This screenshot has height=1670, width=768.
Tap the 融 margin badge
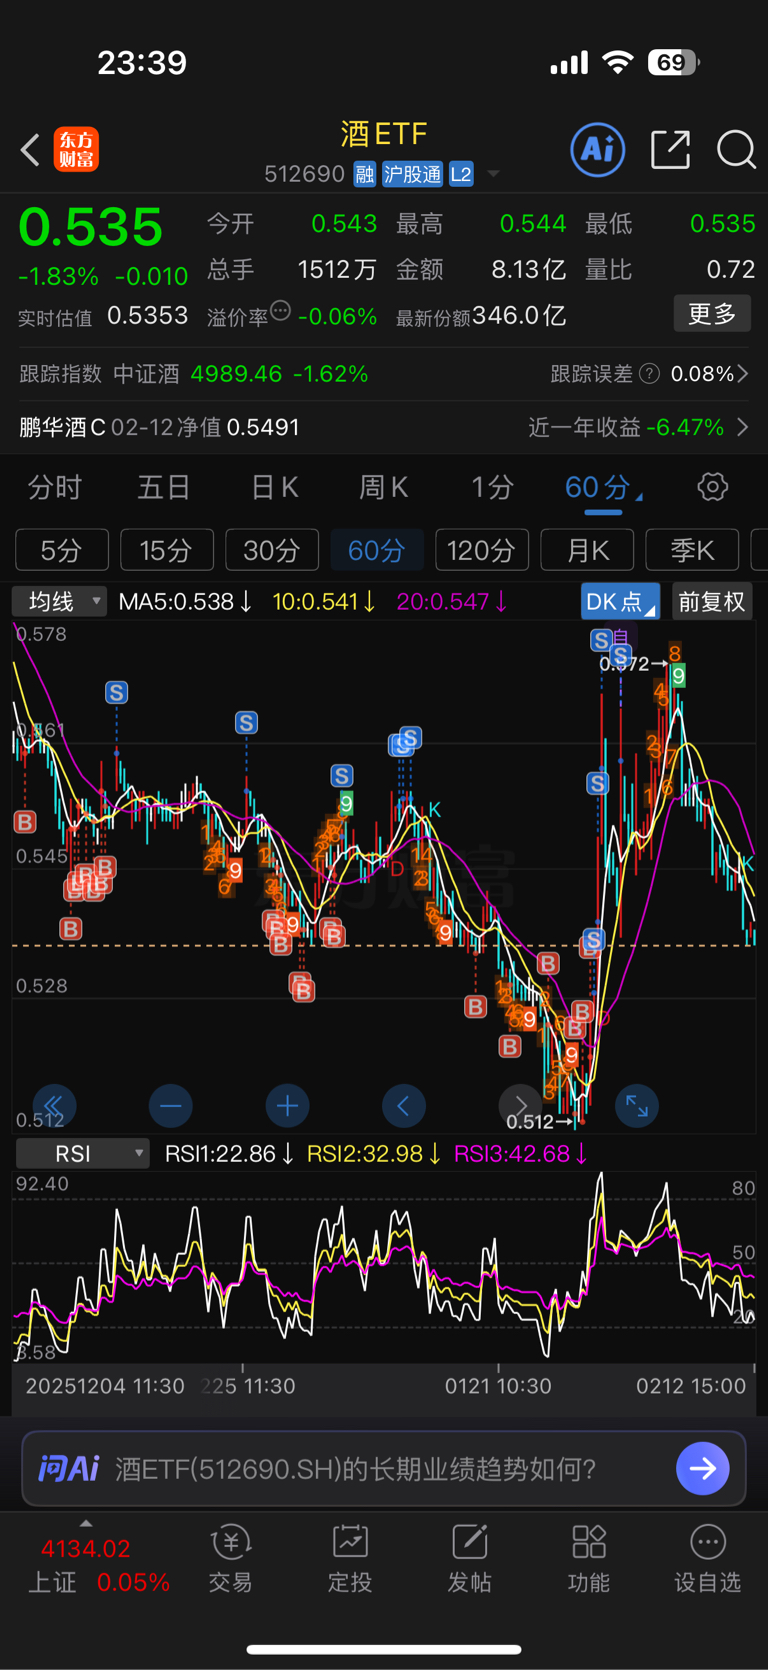(364, 174)
